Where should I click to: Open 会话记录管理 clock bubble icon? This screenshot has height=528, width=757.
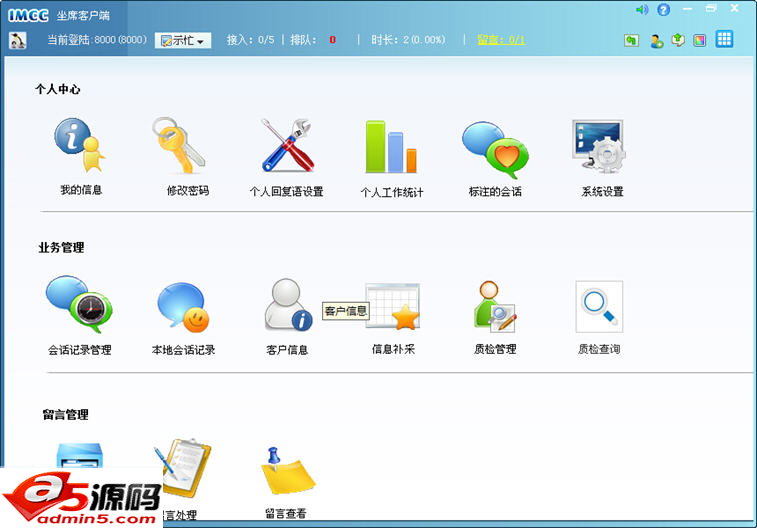[x=80, y=304]
